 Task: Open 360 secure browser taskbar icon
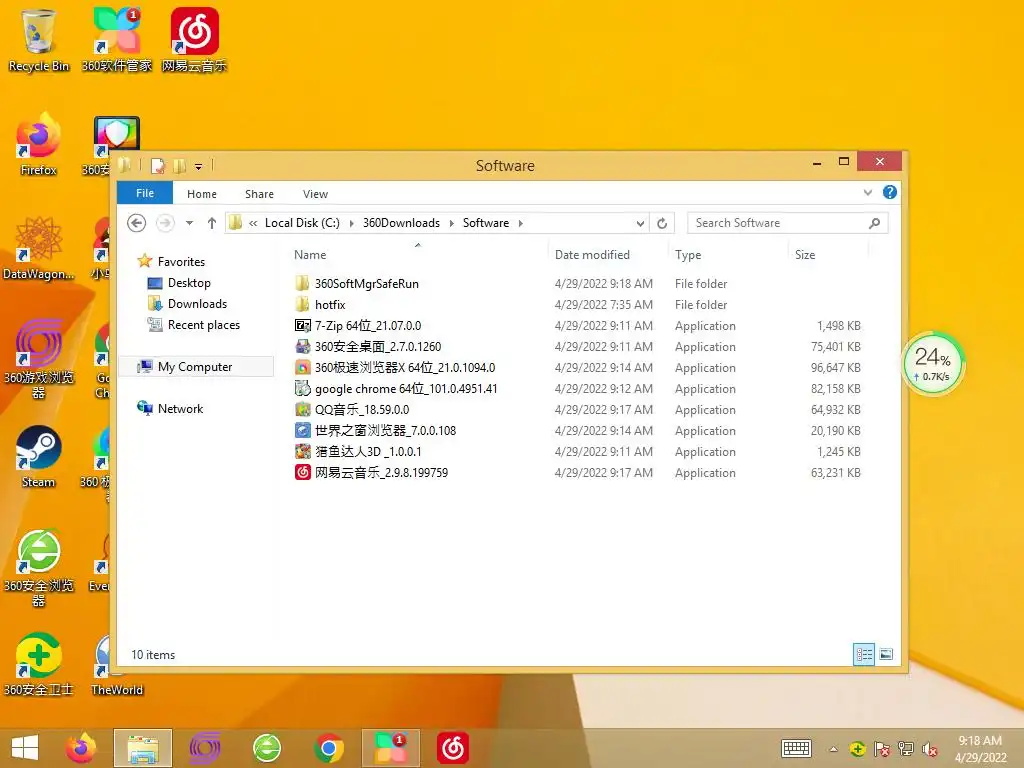tap(266, 748)
